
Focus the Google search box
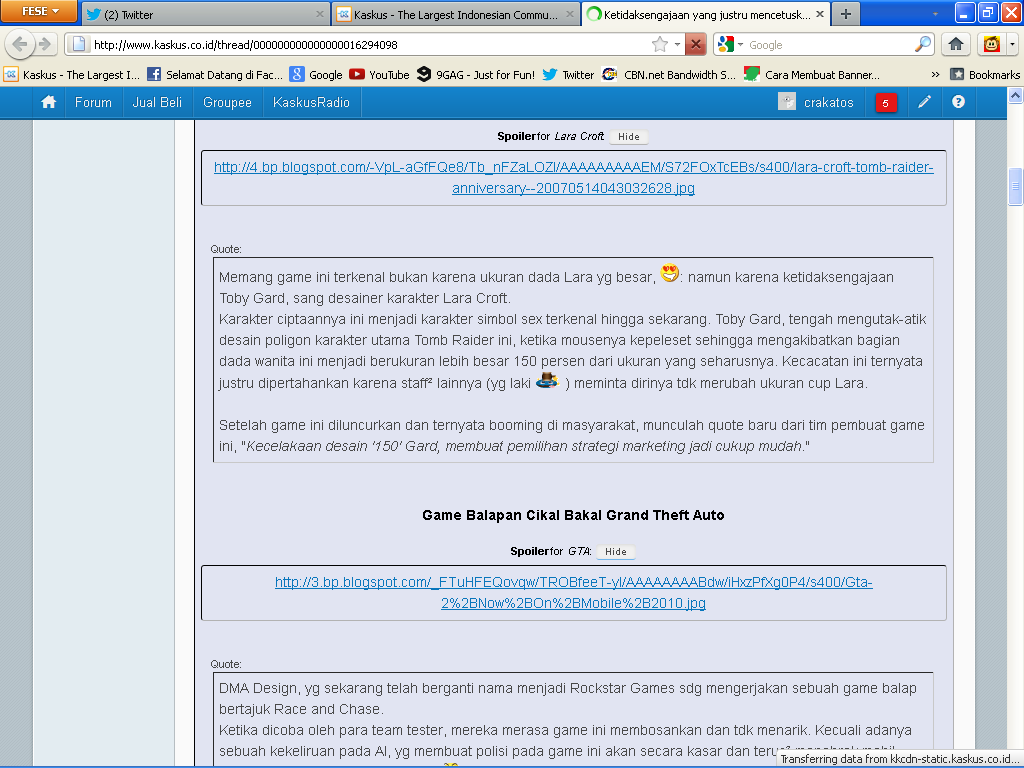[x=829, y=44]
